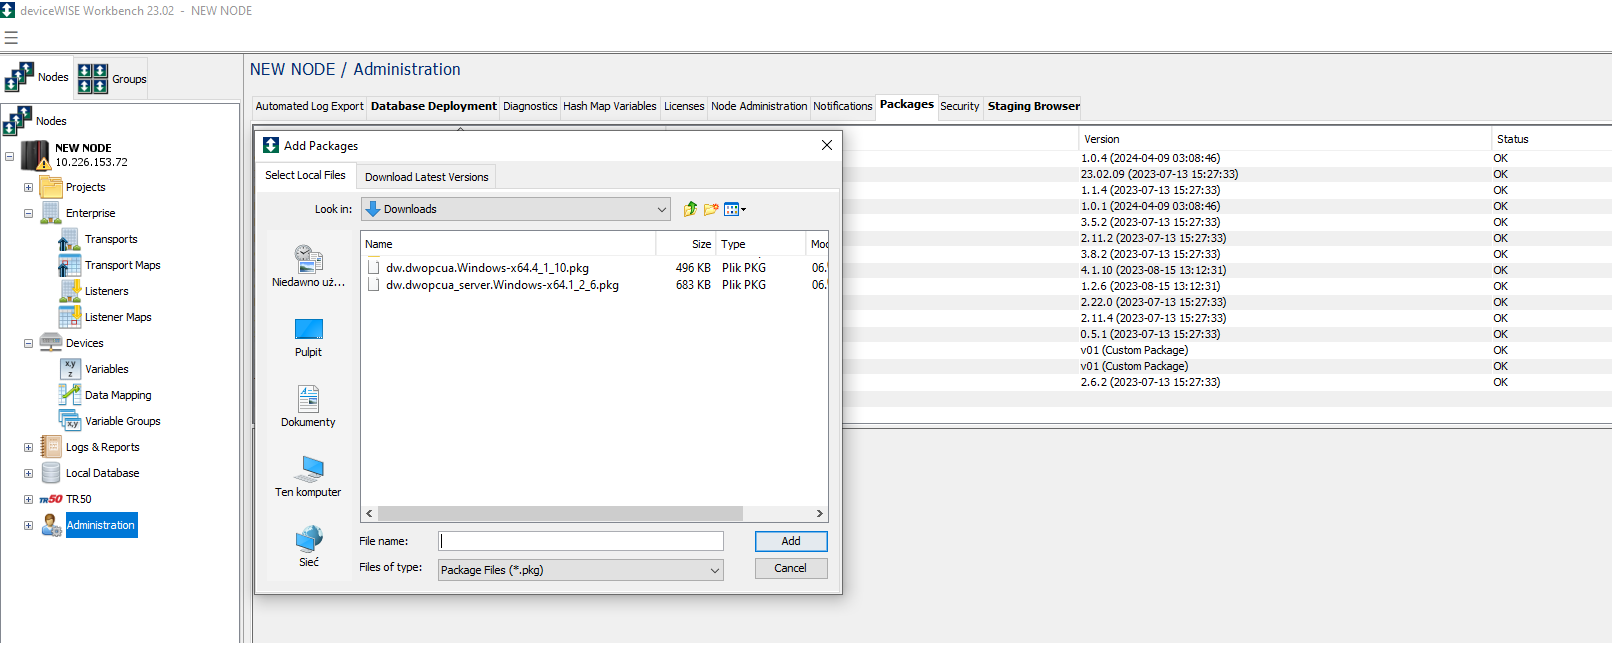
Task: Click the Nodes root icon in the tree
Action: pyautogui.click(x=18, y=121)
